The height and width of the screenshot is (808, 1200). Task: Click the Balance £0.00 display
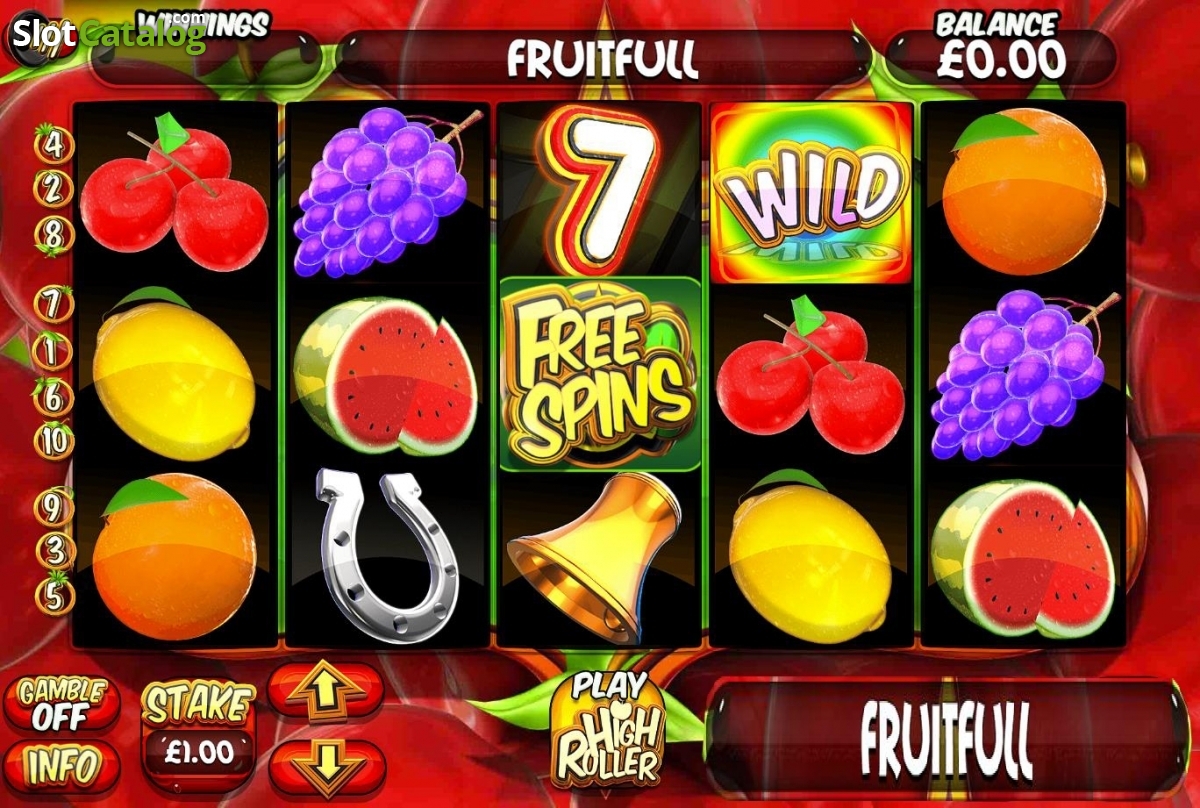[1000, 48]
